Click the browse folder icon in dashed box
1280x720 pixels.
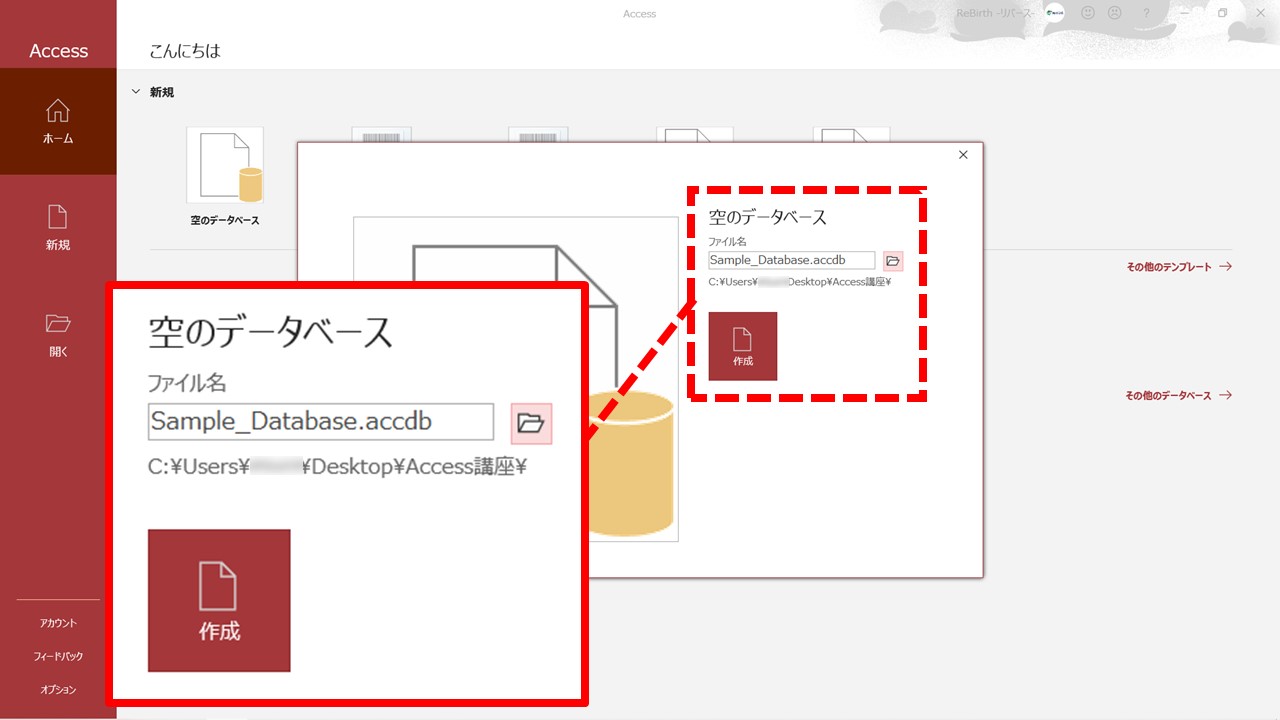893,261
